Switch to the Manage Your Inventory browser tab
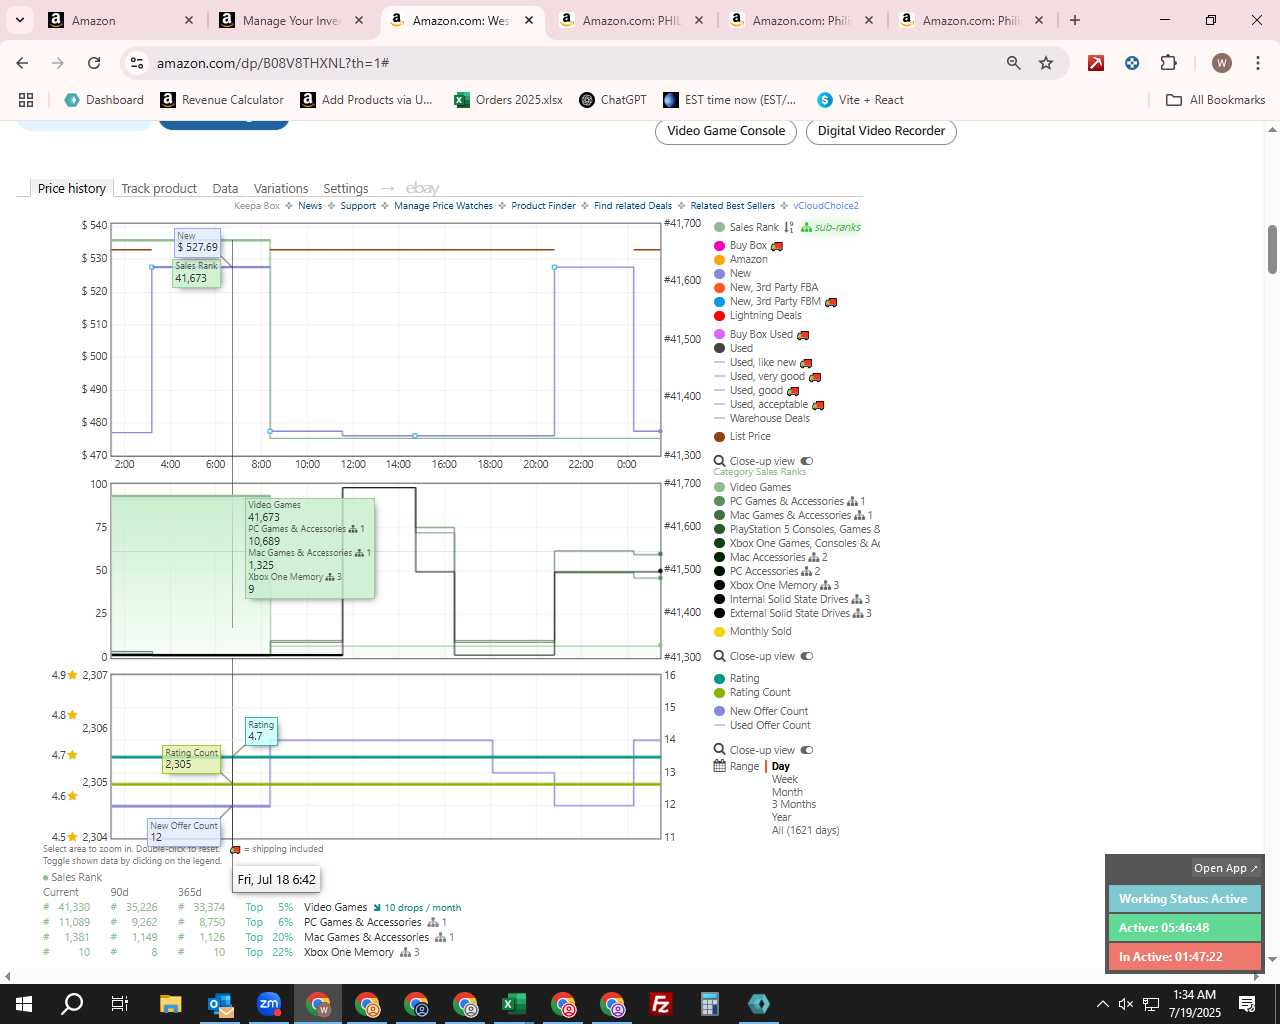 pos(291,20)
